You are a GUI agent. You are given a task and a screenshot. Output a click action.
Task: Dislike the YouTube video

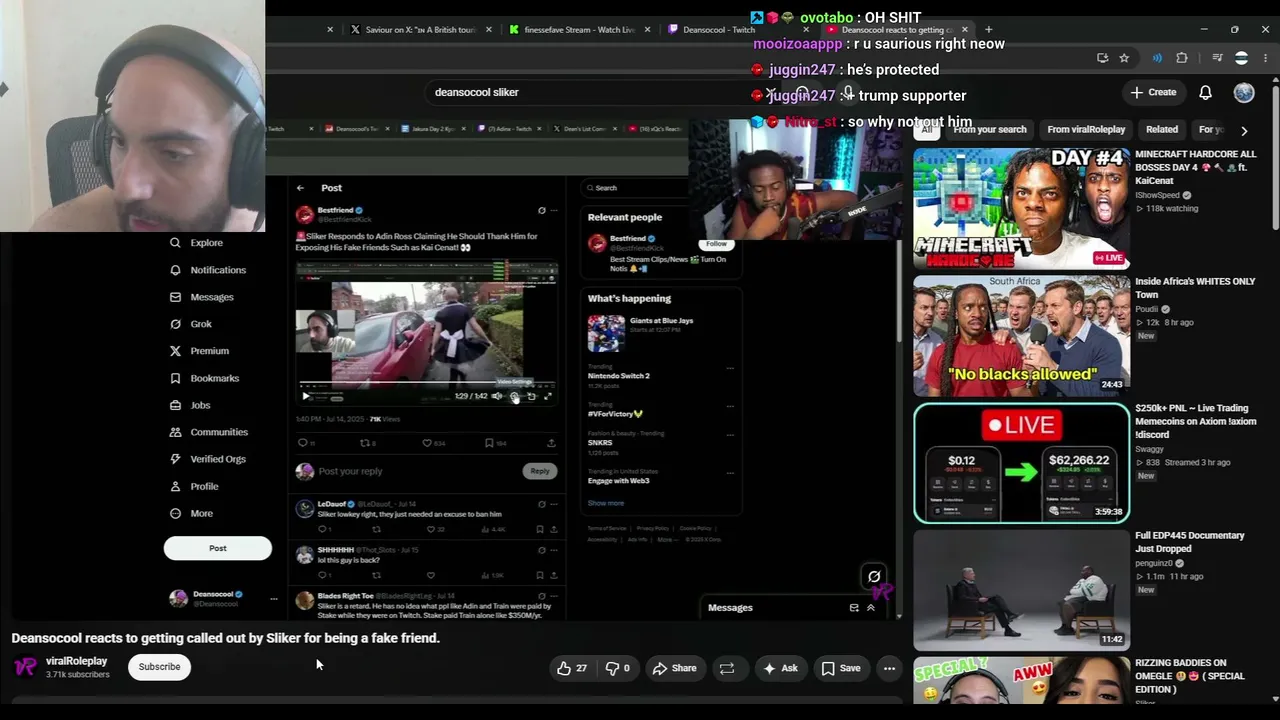[618, 668]
